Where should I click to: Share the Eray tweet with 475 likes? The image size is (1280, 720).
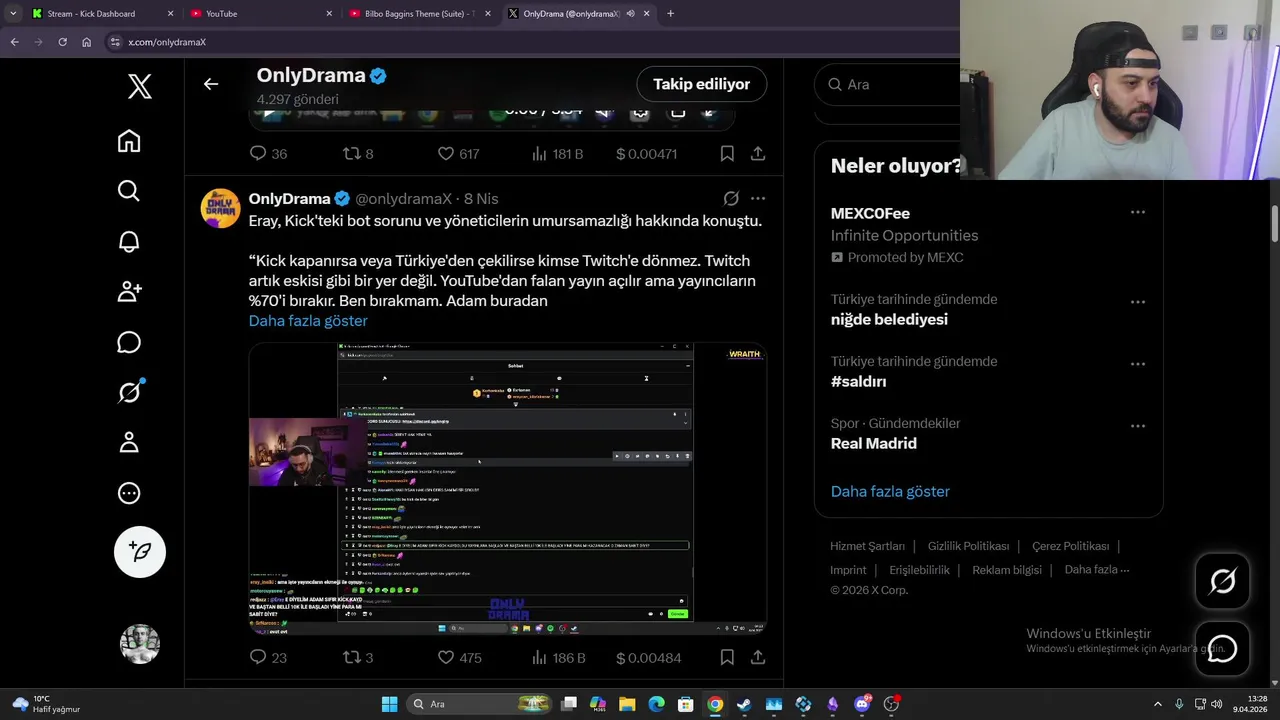758,658
